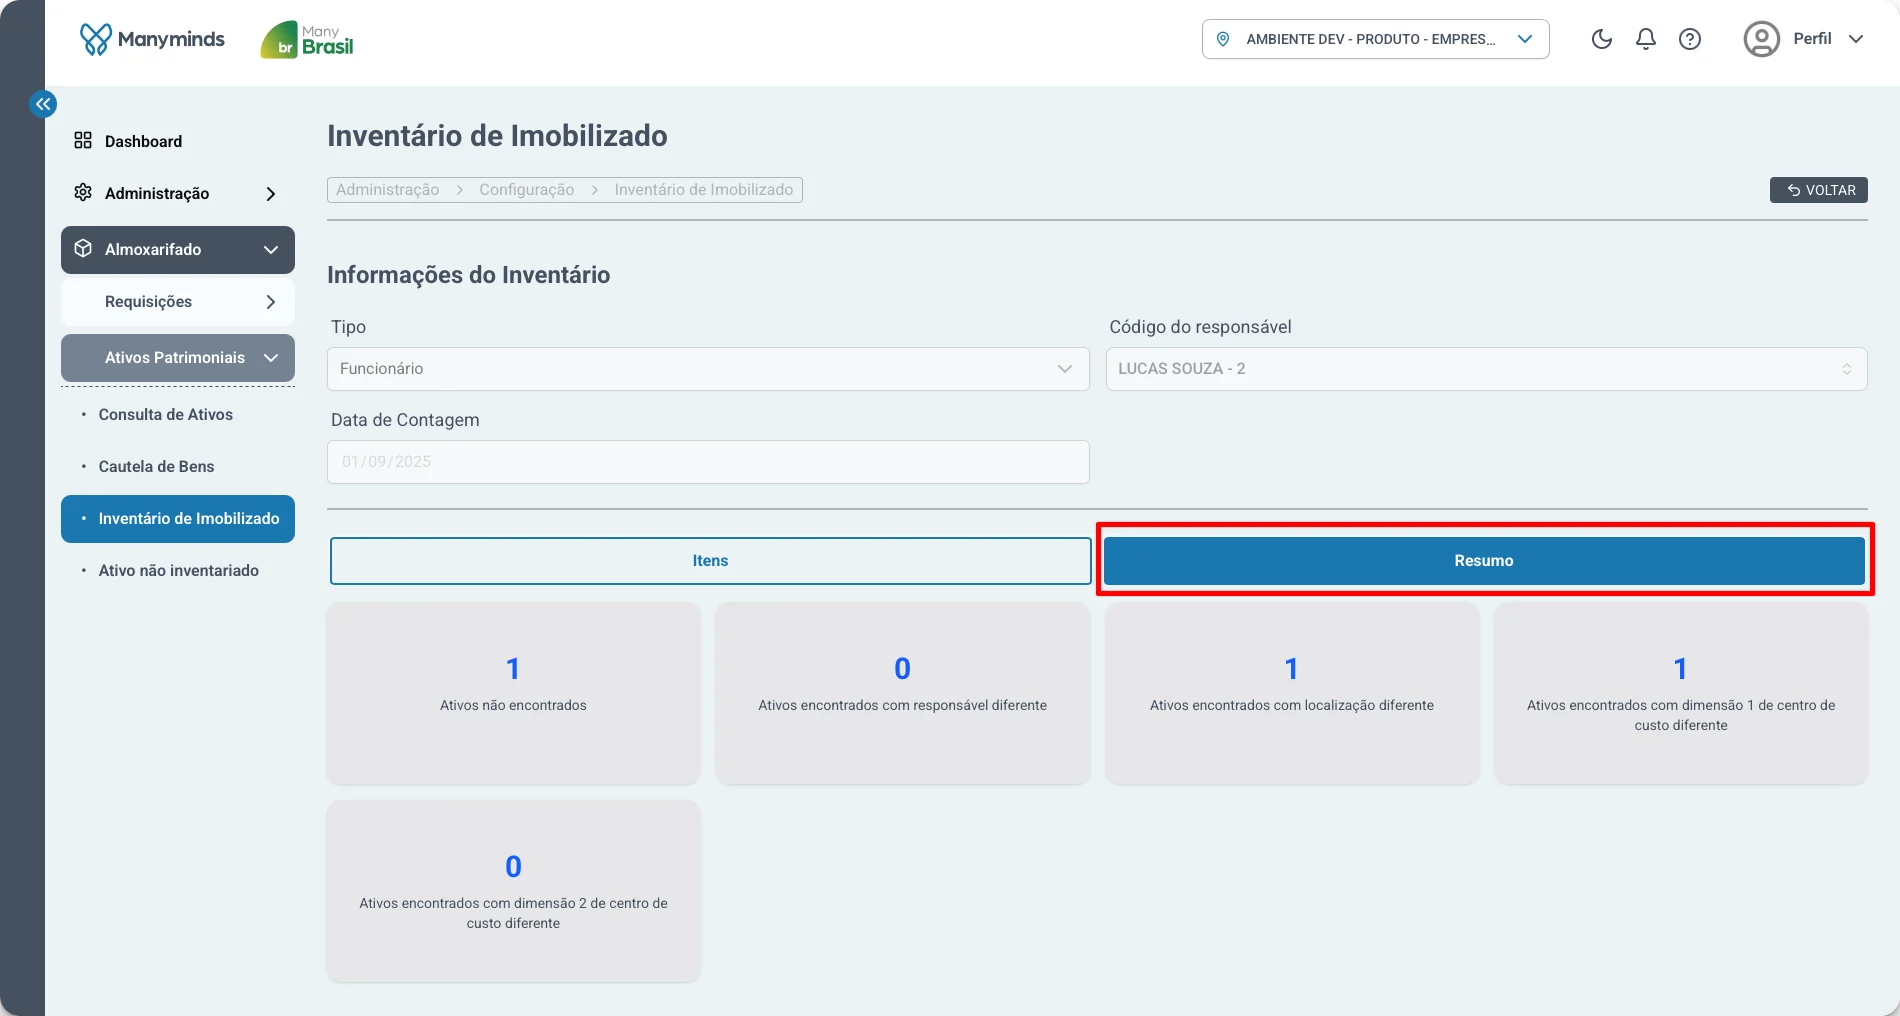Open the Dashboard menu item

click(178, 141)
